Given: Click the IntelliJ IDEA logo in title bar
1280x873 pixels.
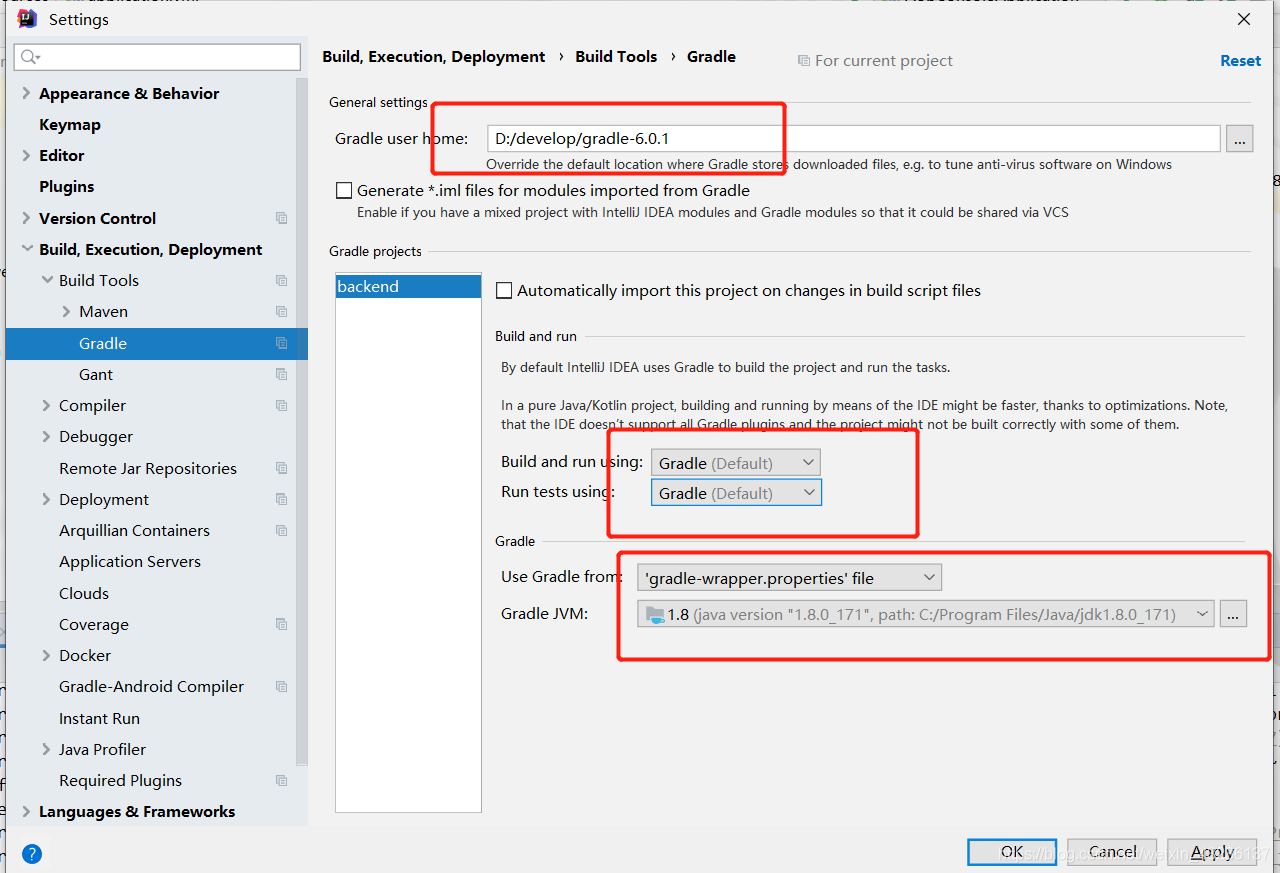Looking at the screenshot, I should [27, 19].
